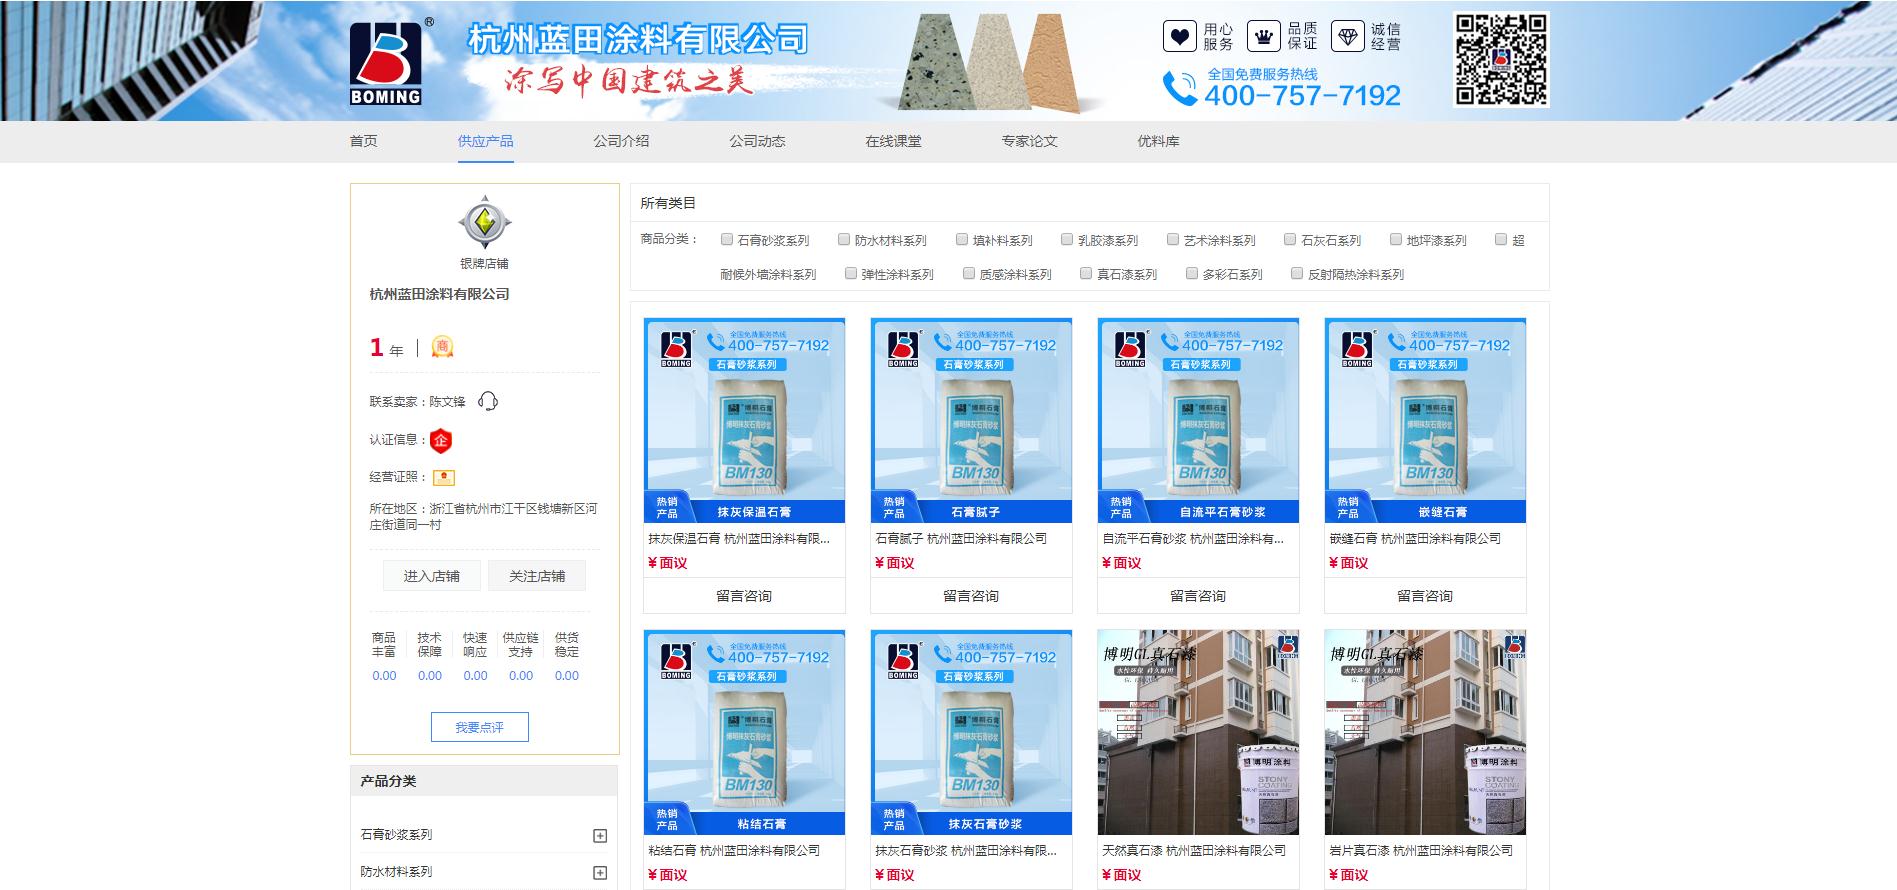Open the 抹灰保温石膏 product image

pyautogui.click(x=744, y=421)
